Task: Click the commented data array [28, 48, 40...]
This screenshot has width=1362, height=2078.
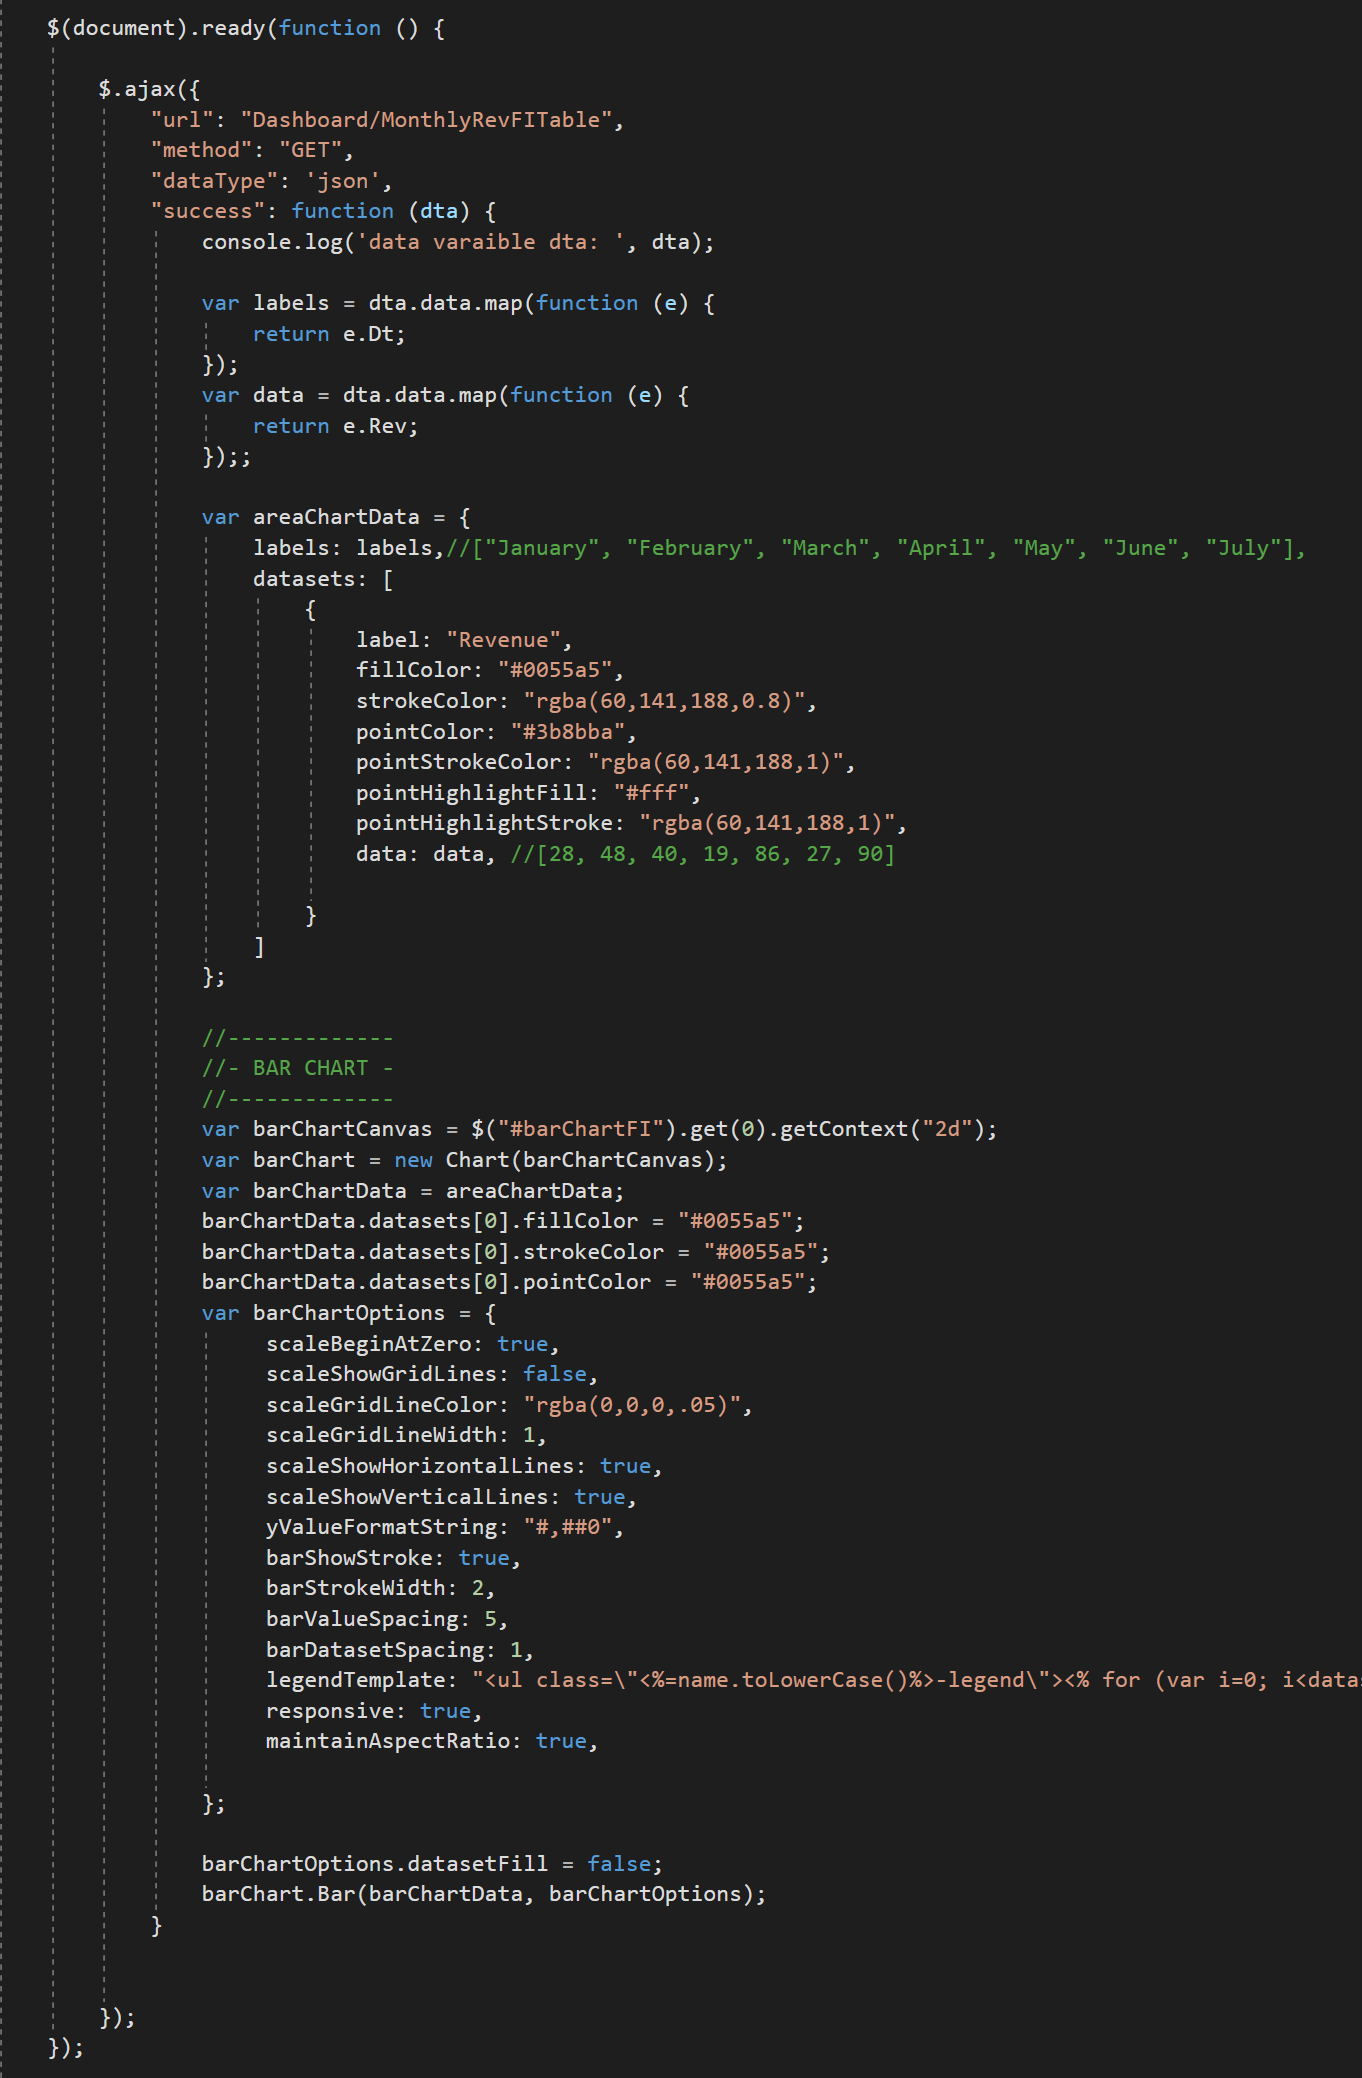Action: [702, 854]
